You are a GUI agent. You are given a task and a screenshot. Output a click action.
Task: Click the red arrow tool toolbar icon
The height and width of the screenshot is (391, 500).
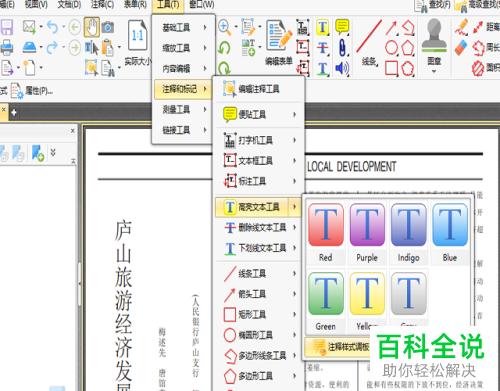coord(391,28)
